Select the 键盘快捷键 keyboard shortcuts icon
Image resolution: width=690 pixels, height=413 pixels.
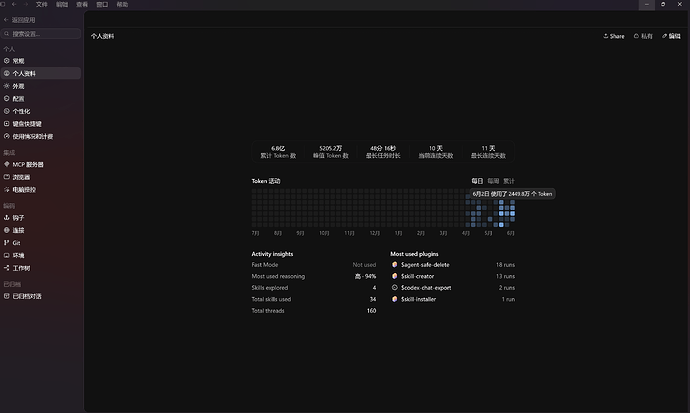pos(7,124)
